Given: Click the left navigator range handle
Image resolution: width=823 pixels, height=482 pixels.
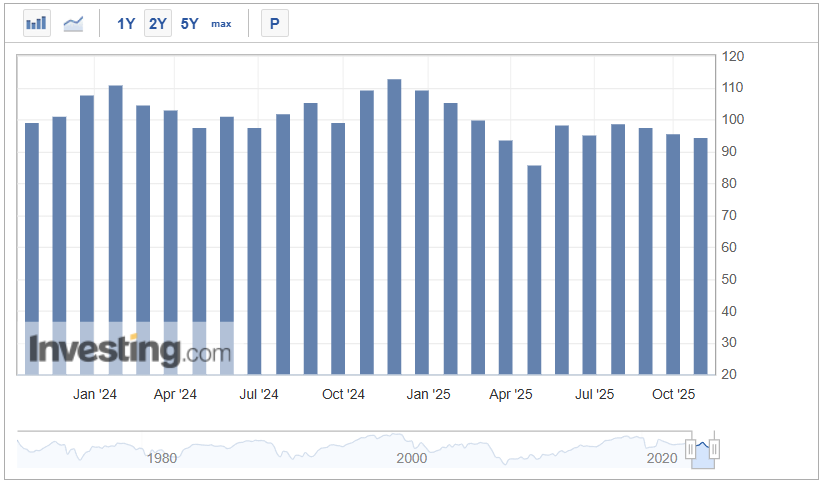Looking at the screenshot, I should 690,449.
